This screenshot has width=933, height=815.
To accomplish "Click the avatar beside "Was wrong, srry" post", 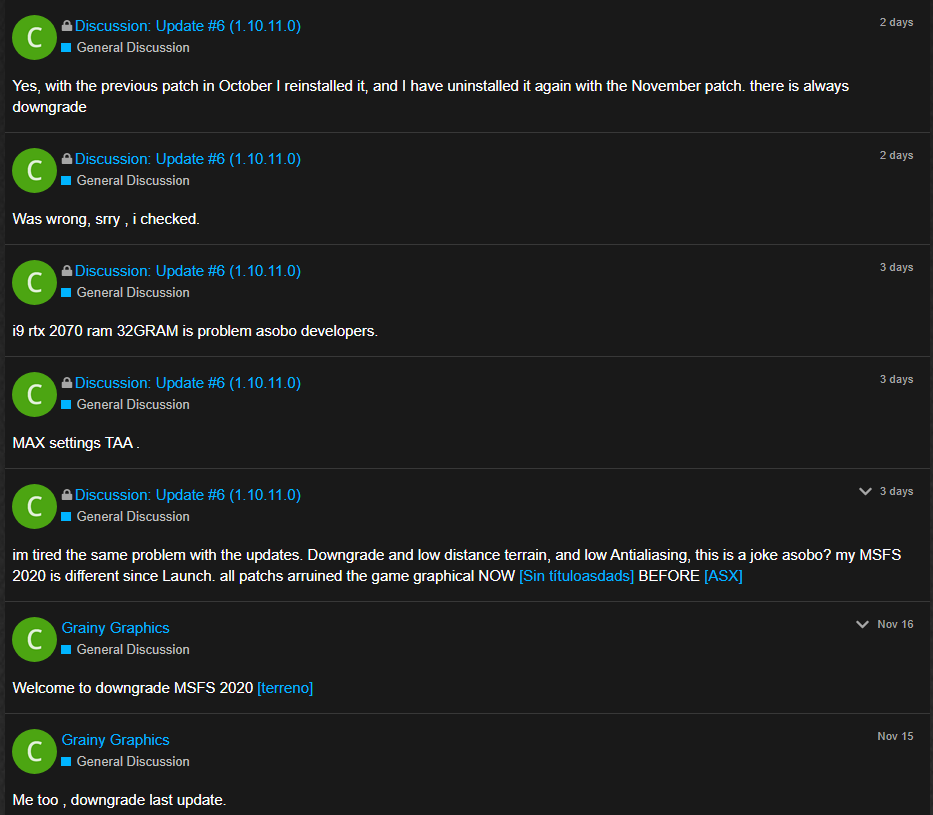I will (x=35, y=170).
